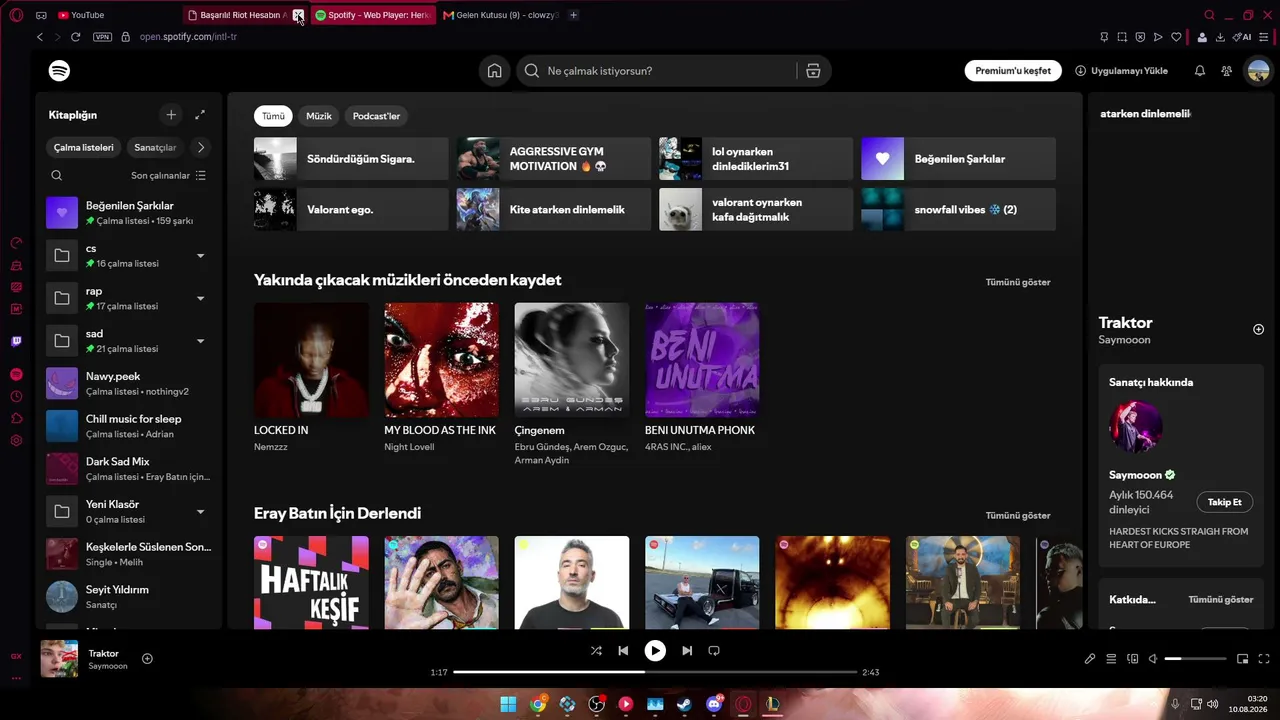Add Traktor to Liked Songs in player bar
The height and width of the screenshot is (720, 1280).
click(147, 658)
